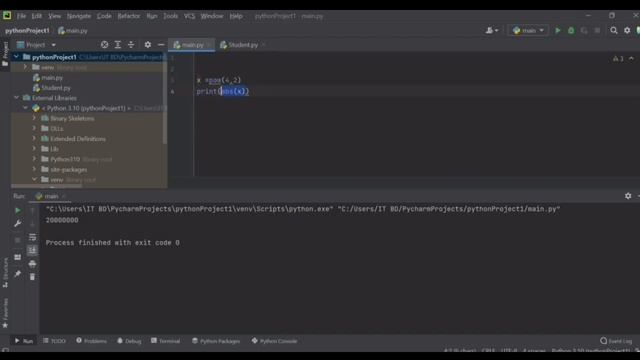Open the Help menu
This screenshot has width=640, height=360.
click(x=236, y=16)
